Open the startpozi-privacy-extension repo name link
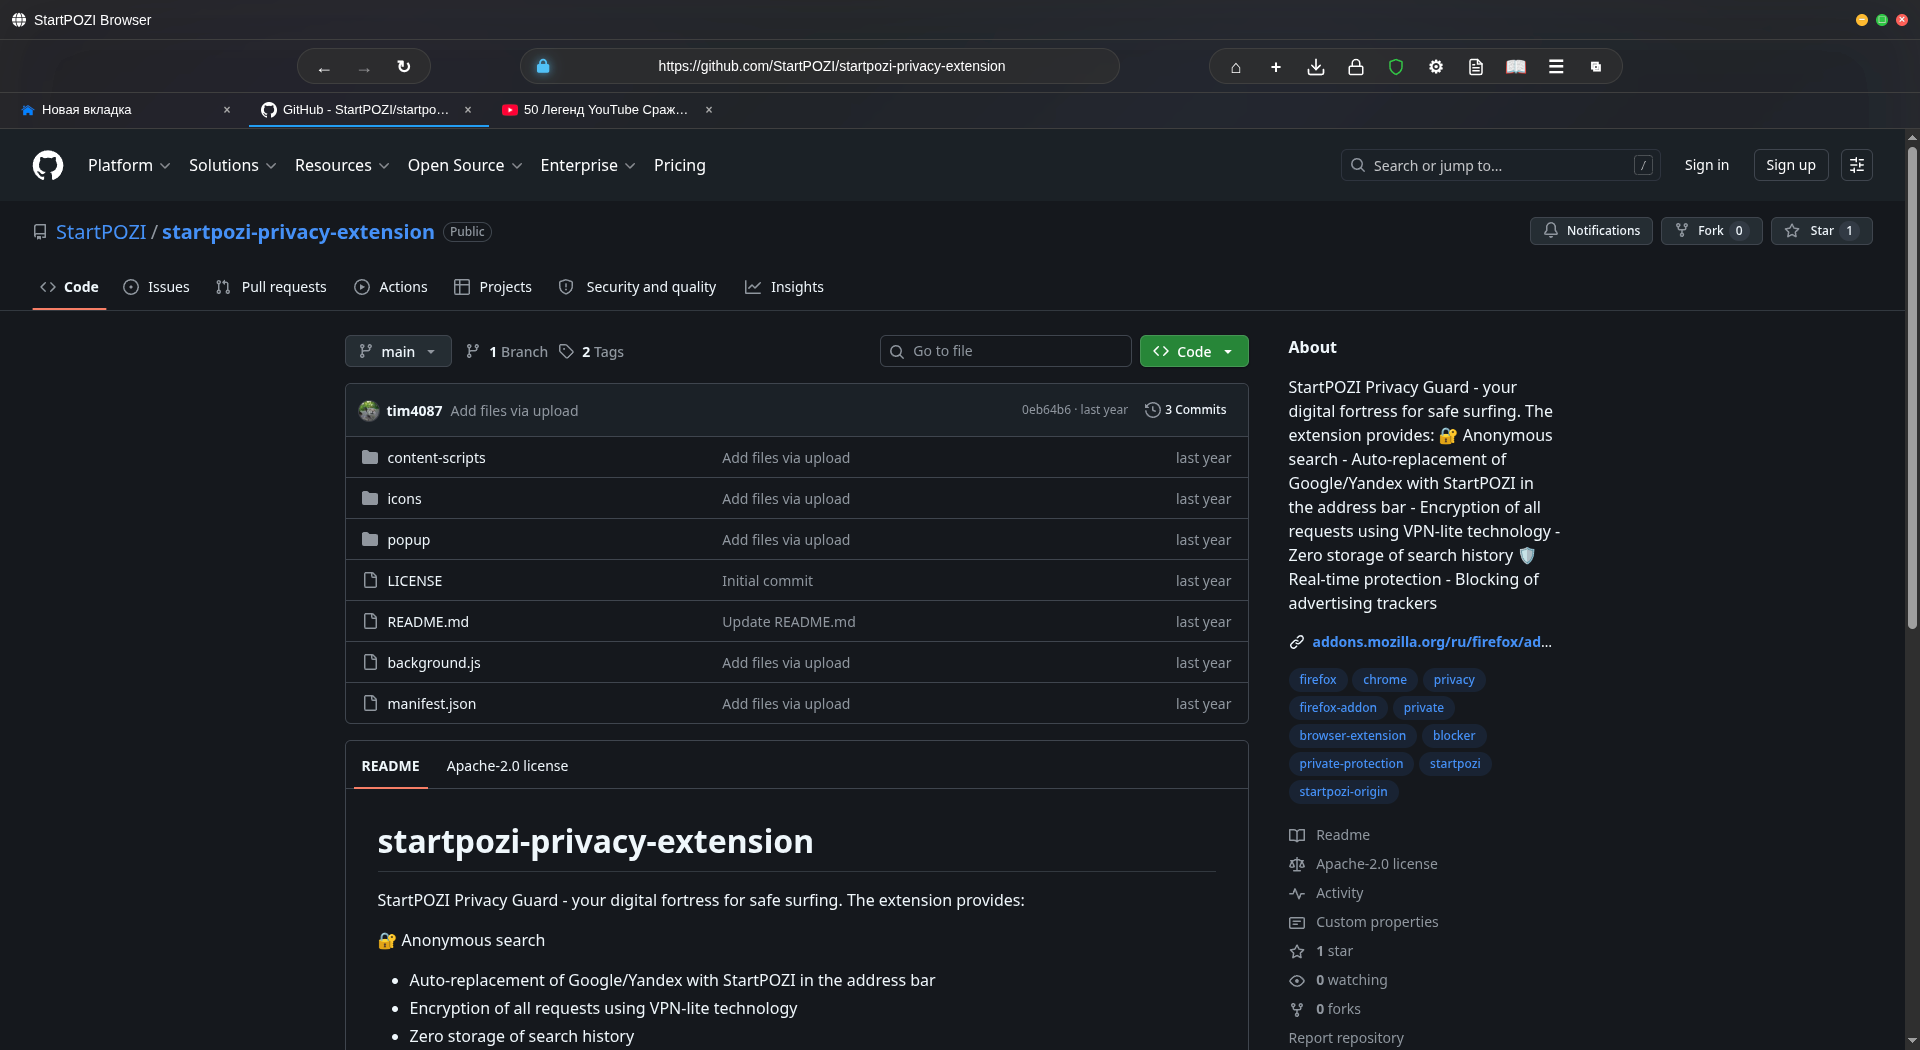 pos(298,232)
